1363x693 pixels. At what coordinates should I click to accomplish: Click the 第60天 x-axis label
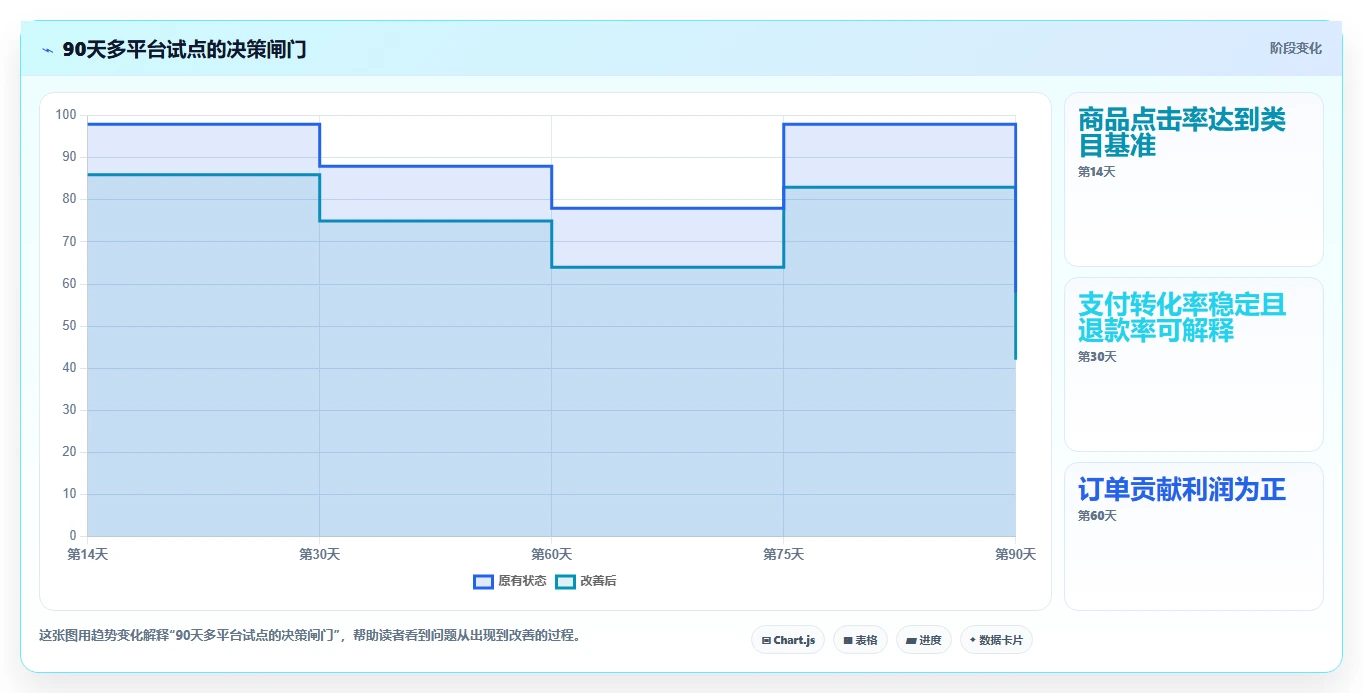[x=552, y=554]
